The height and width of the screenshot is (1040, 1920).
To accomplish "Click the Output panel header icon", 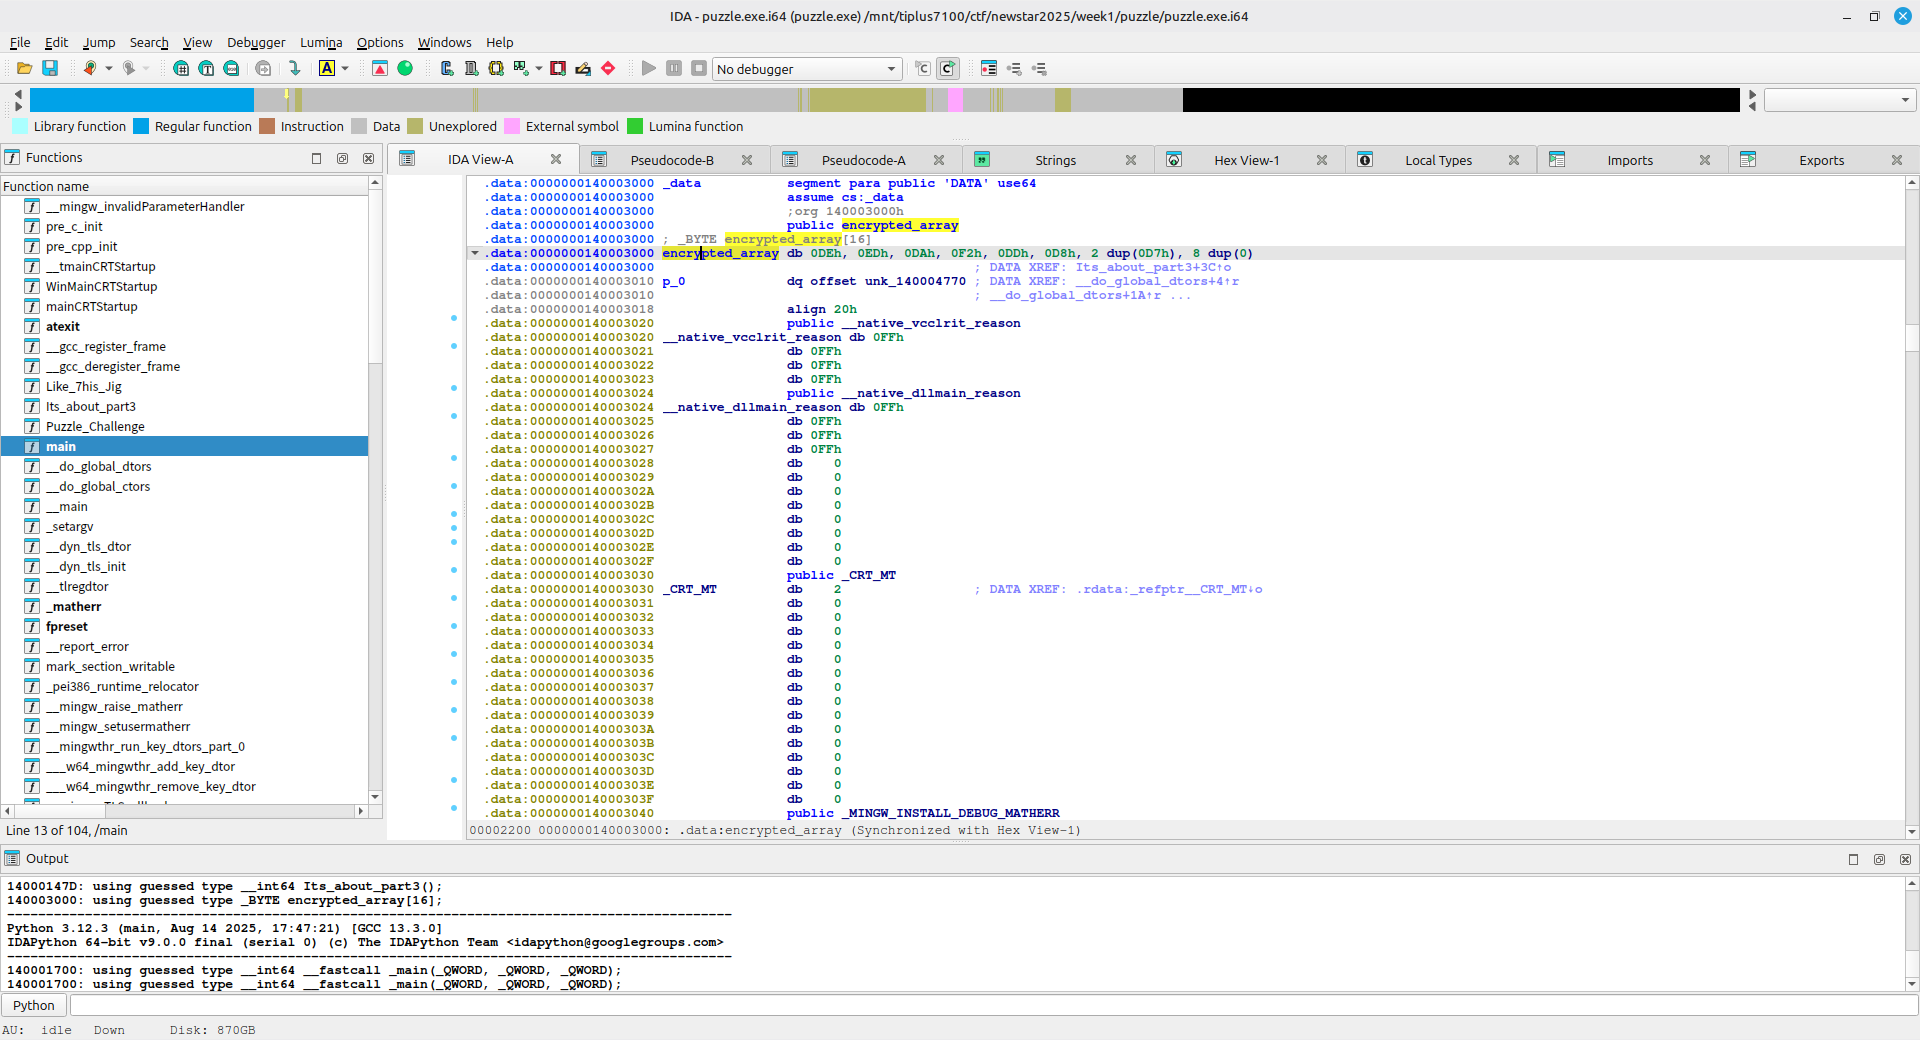I will pos(12,858).
